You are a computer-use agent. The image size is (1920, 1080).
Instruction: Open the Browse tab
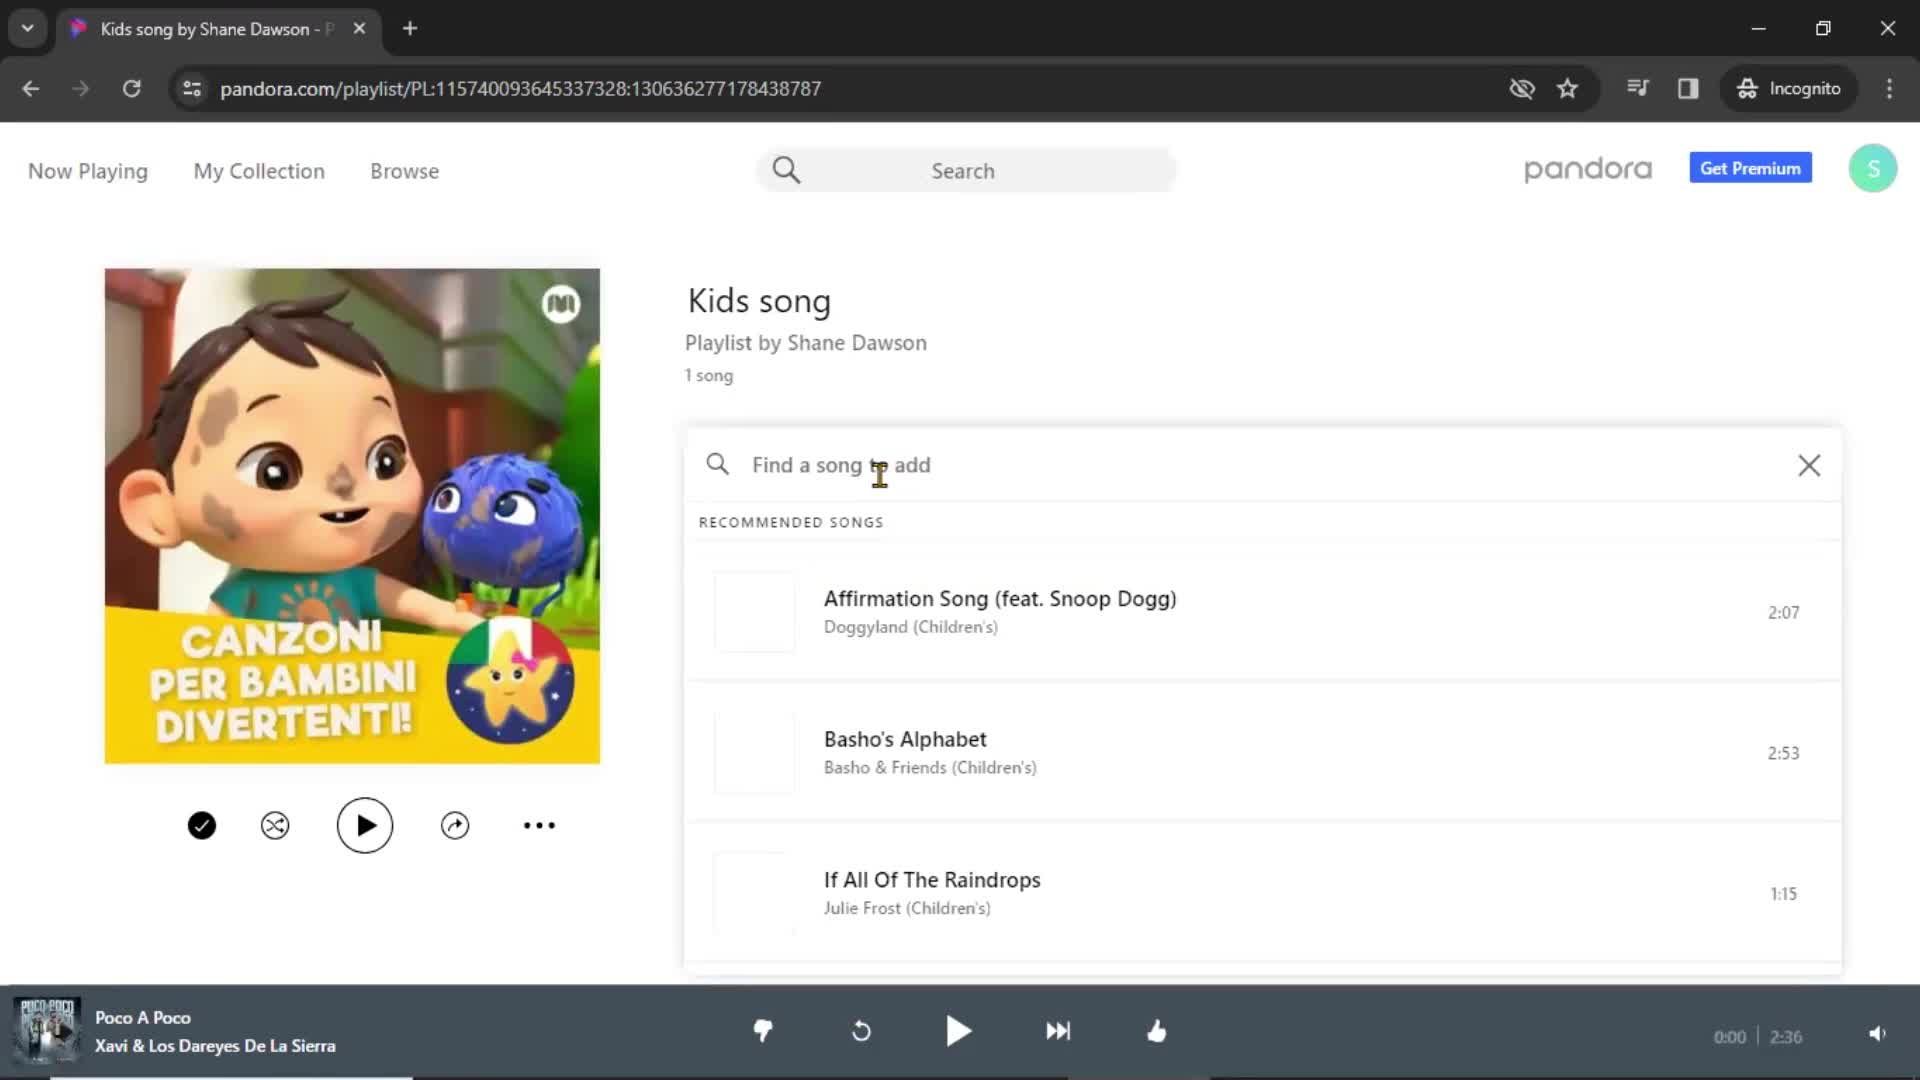tap(405, 172)
